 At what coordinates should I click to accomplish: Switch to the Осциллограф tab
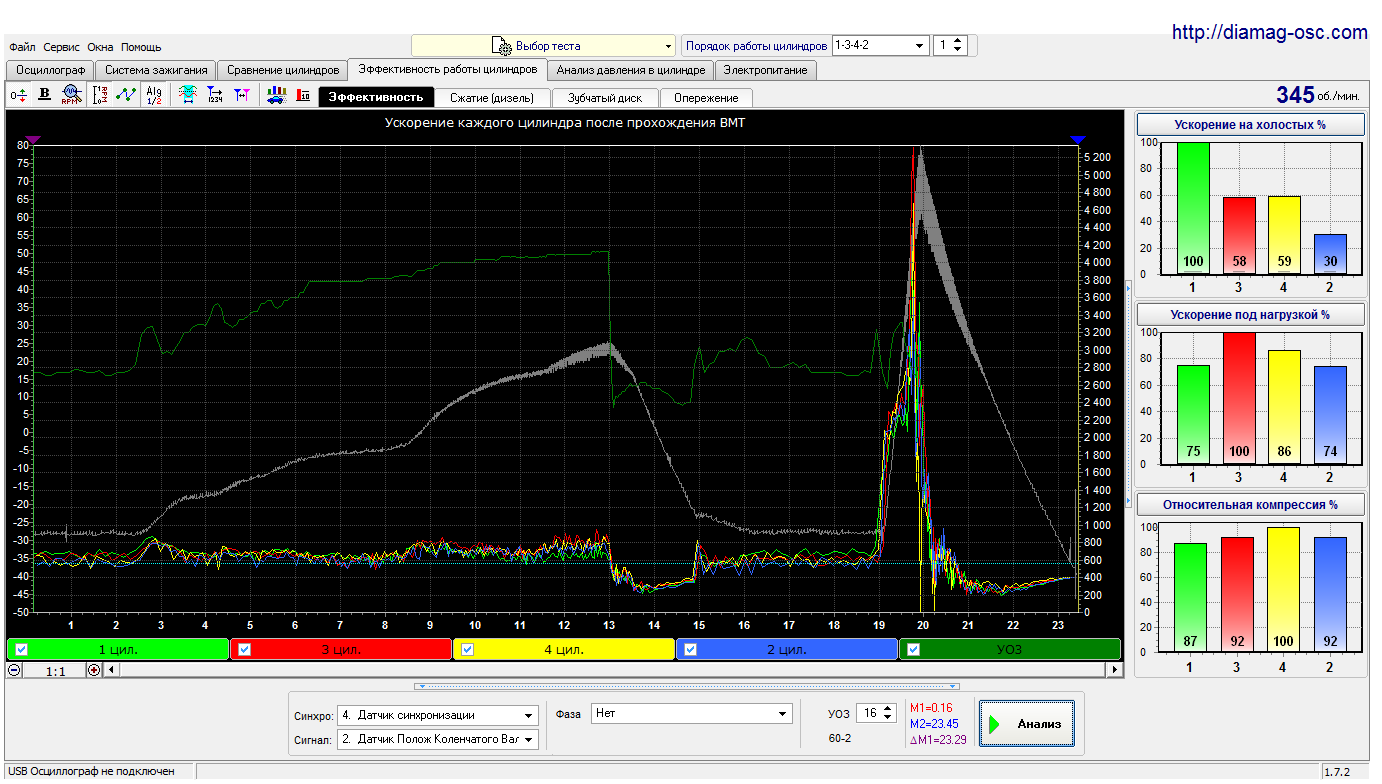(49, 70)
